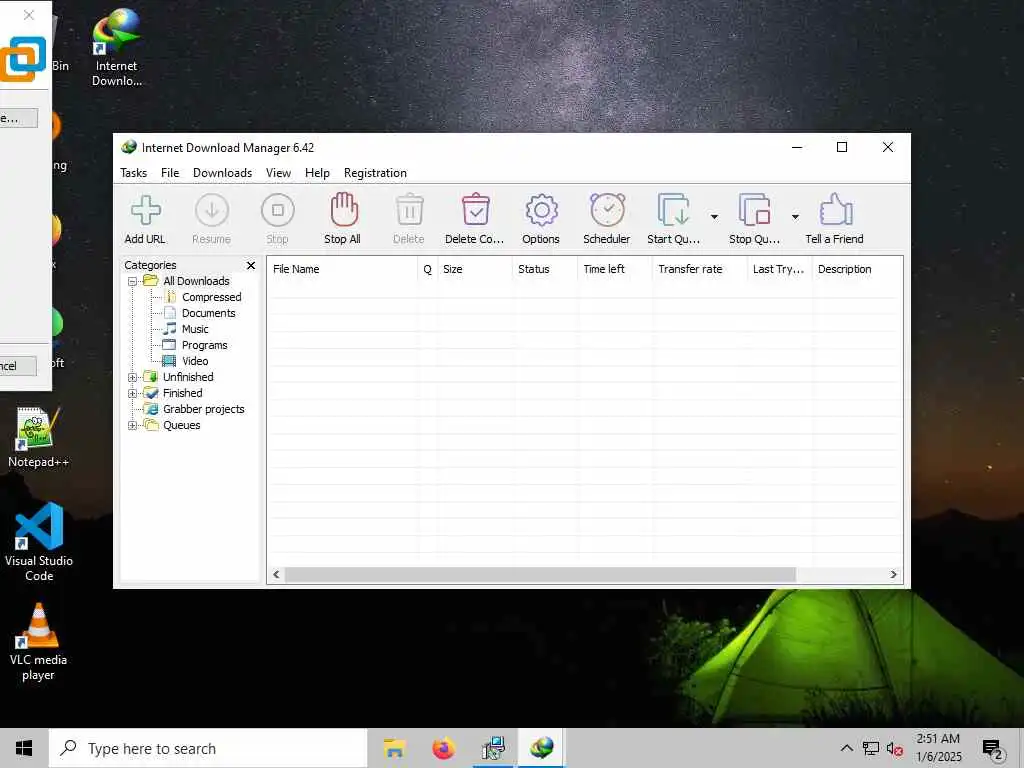Select the All Downloads folder
The width and height of the screenshot is (1024, 768).
click(x=196, y=281)
